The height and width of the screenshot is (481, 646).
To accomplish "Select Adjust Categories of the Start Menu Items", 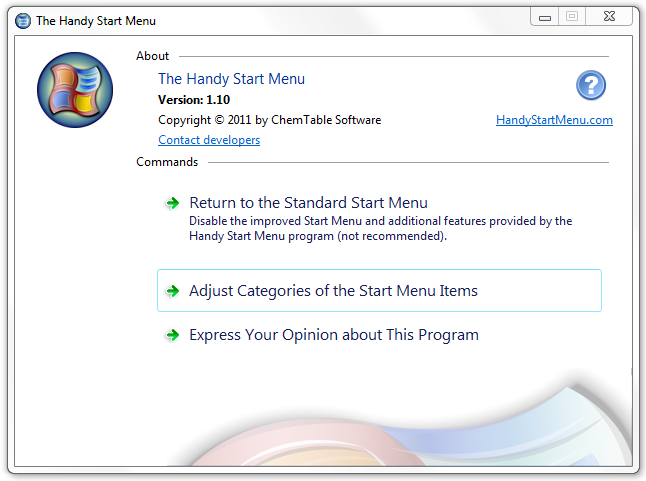I will coord(379,291).
